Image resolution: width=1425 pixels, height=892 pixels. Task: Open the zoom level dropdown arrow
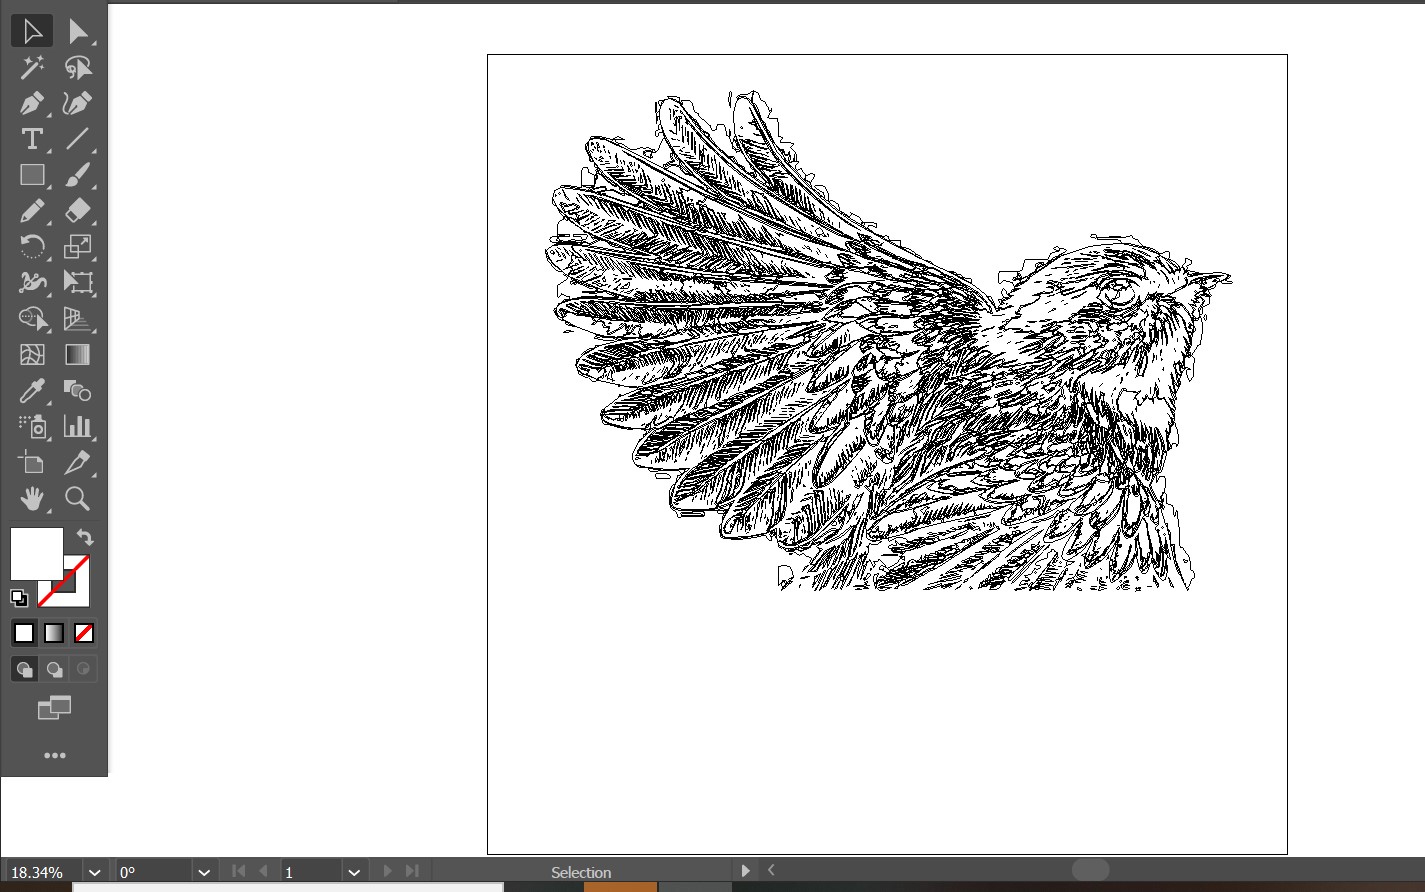94,872
